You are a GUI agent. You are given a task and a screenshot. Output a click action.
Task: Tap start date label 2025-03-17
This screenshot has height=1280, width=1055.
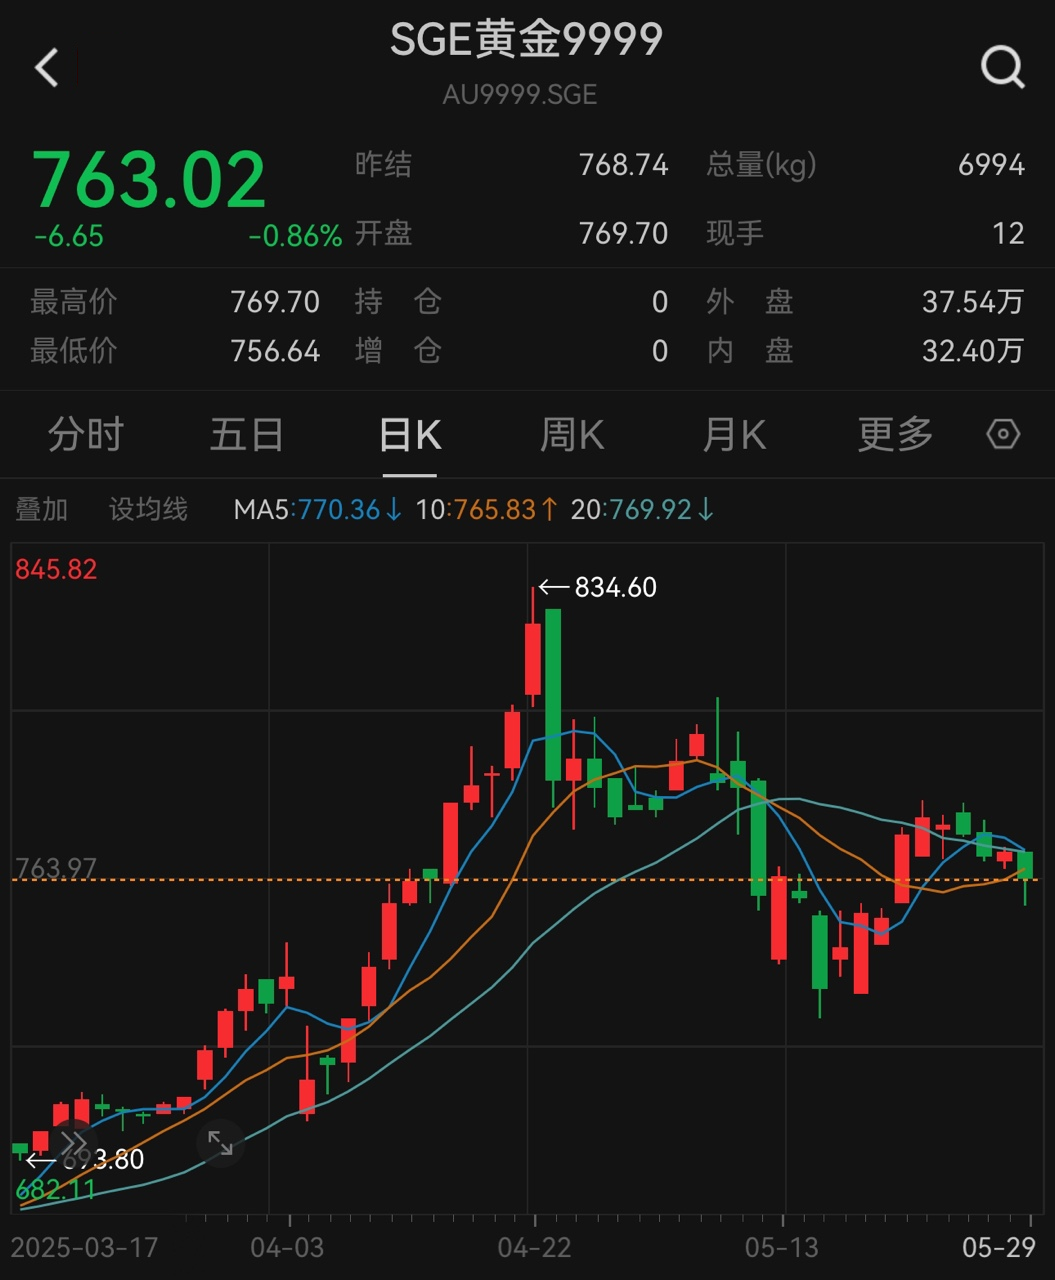click(84, 1247)
